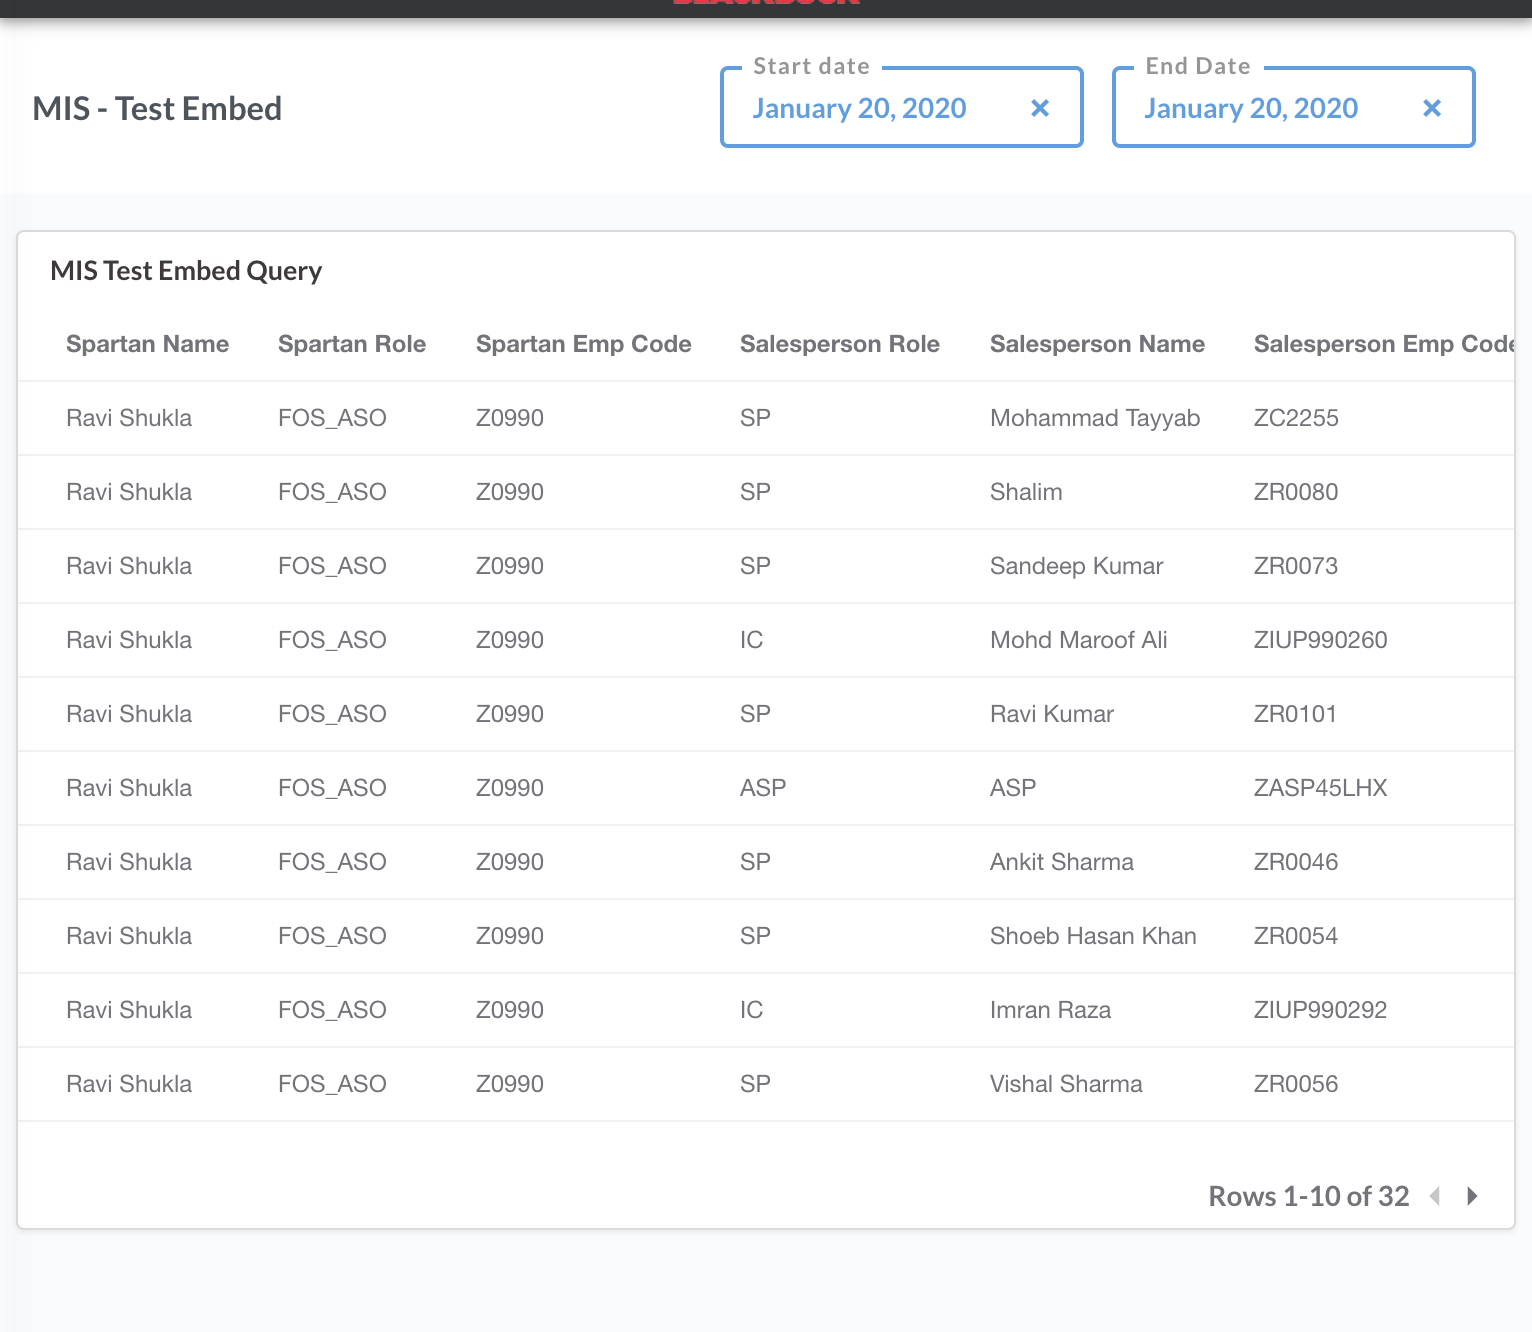1532x1332 pixels.
Task: Click the January 20, 2020 start date text
Action: coord(860,108)
